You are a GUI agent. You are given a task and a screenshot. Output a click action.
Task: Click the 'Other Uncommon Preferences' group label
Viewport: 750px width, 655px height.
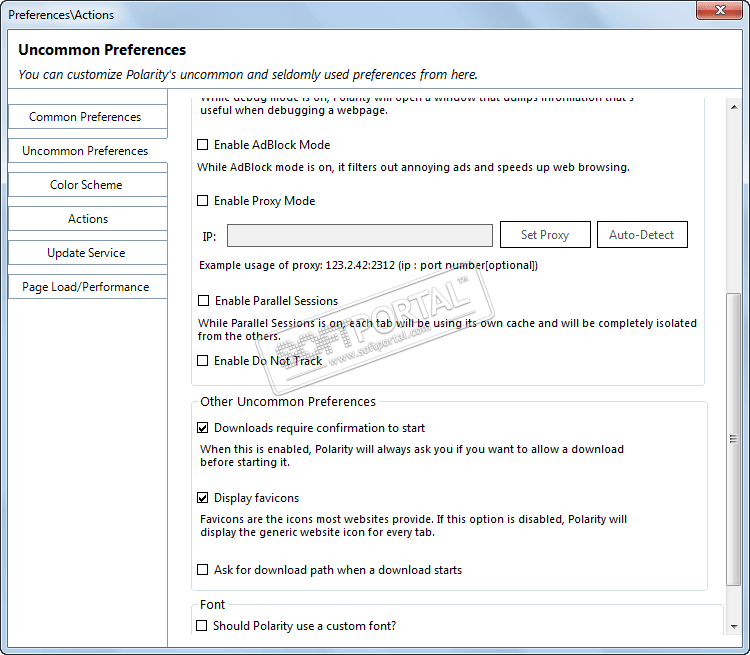pos(288,401)
